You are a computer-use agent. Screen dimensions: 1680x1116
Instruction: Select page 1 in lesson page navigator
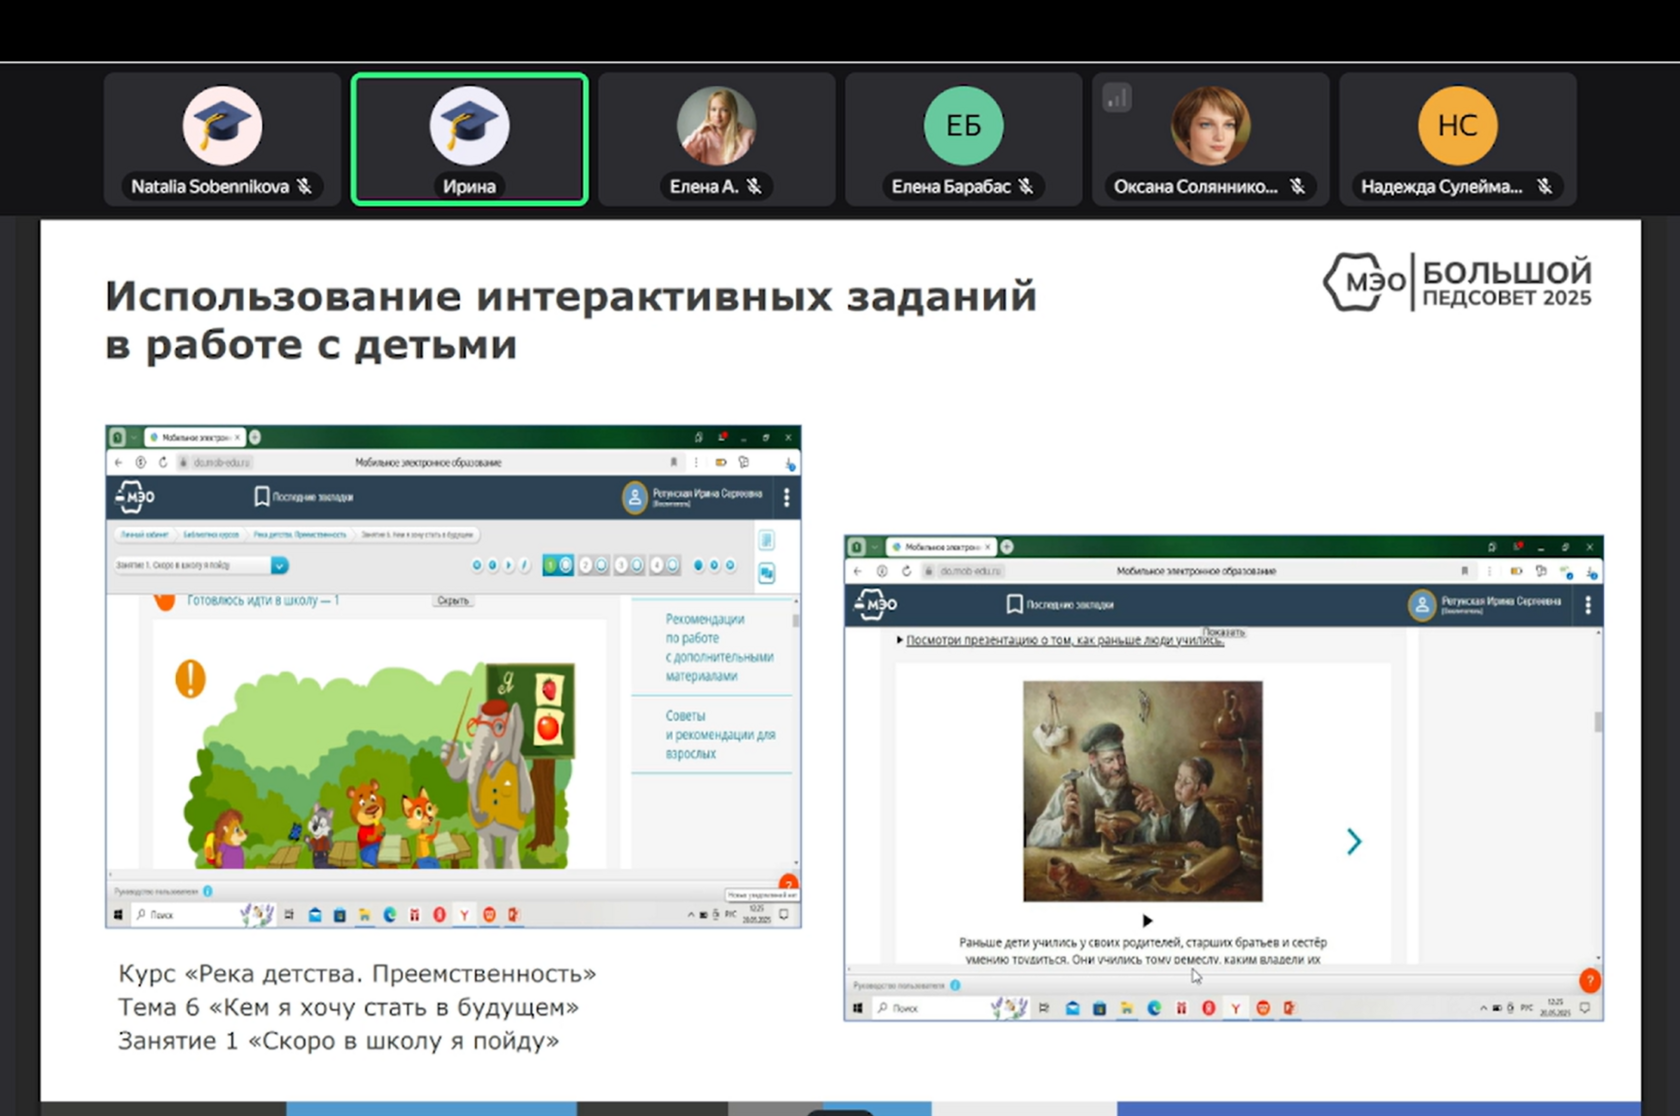[557, 565]
